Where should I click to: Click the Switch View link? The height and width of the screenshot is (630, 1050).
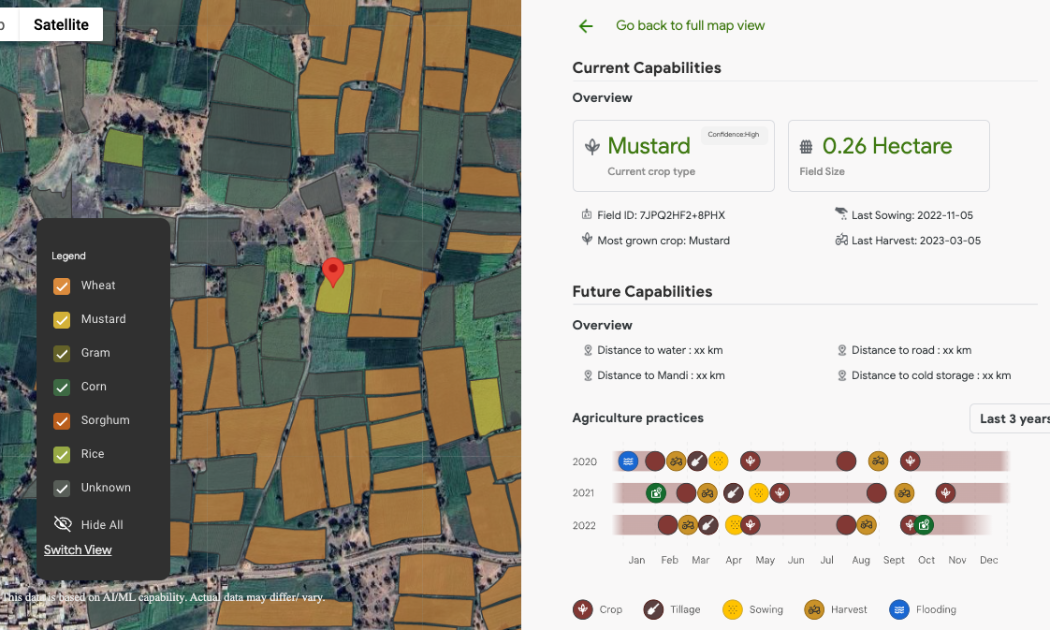78,550
